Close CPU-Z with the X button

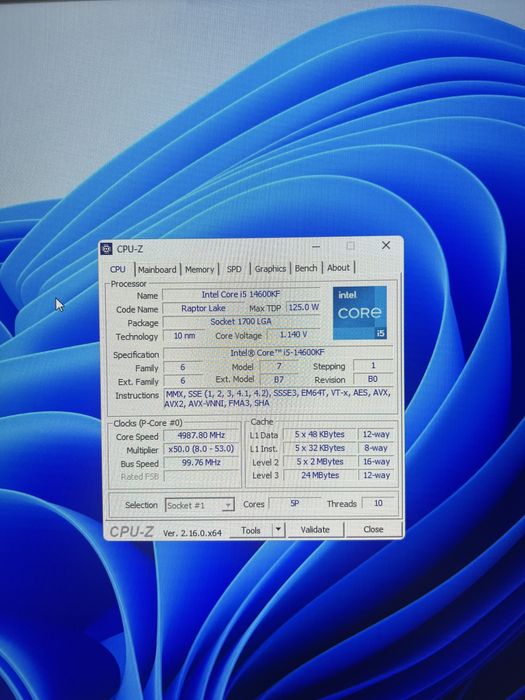(386, 245)
